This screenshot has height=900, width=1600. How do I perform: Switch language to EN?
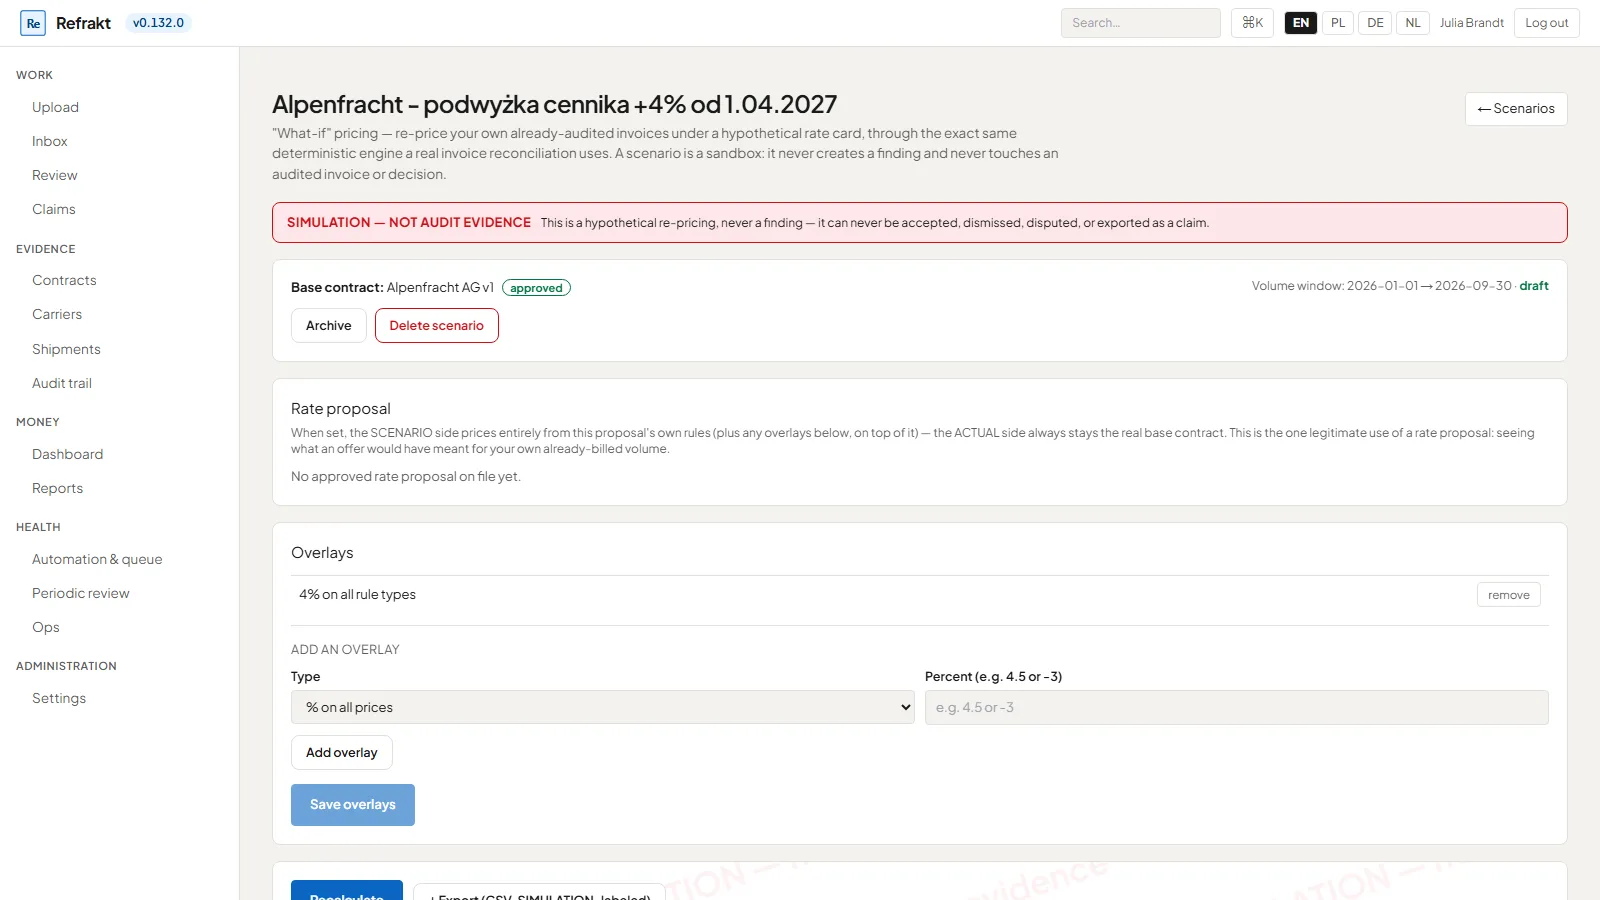click(x=1300, y=23)
